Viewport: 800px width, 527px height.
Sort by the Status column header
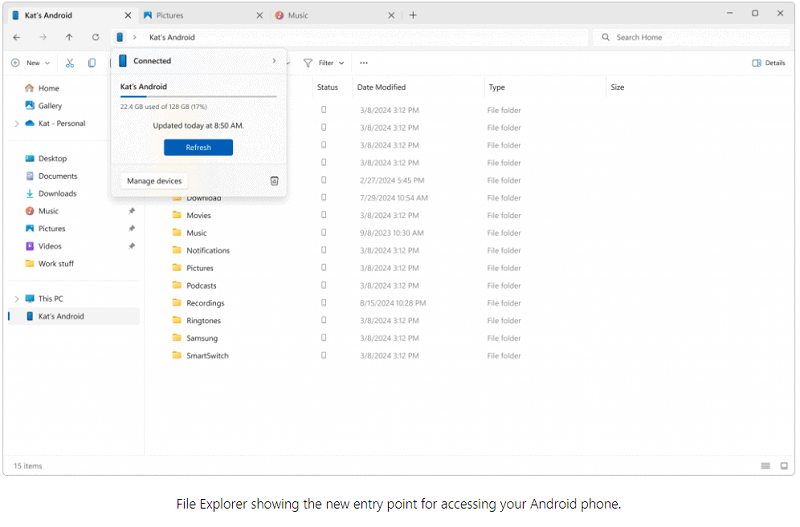[x=328, y=87]
